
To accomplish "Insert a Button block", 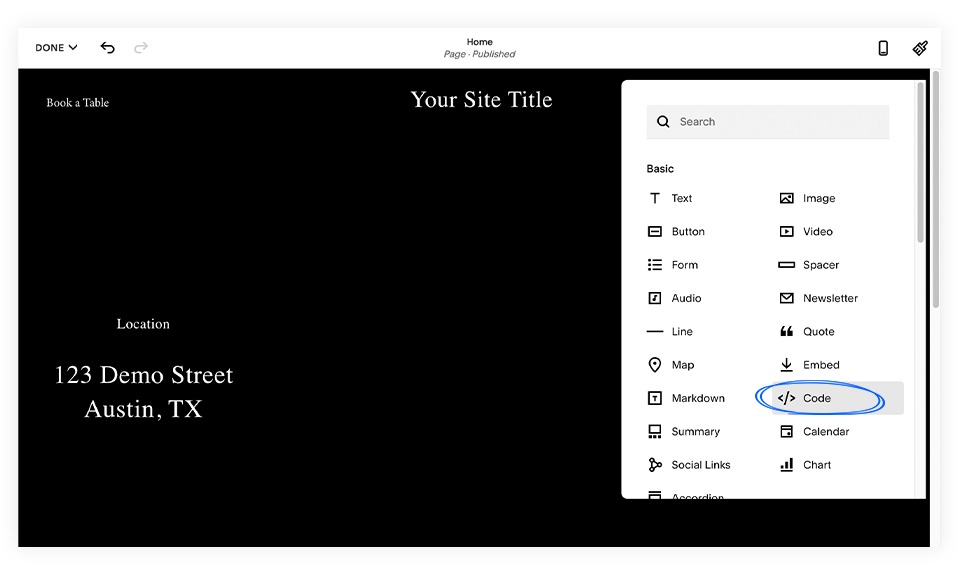I will coord(686,231).
